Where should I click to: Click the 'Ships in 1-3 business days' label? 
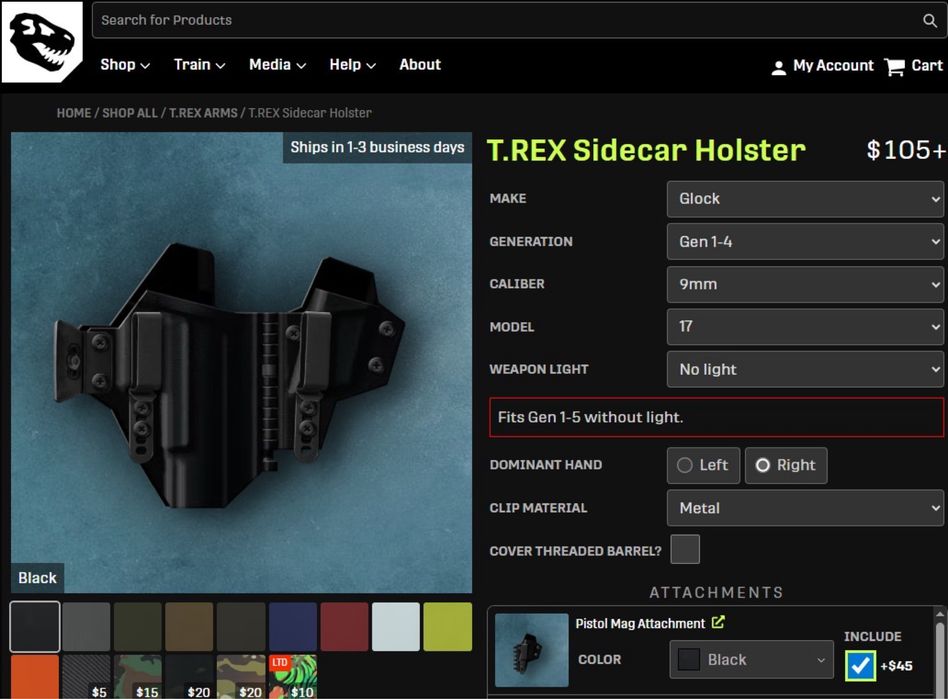[377, 148]
